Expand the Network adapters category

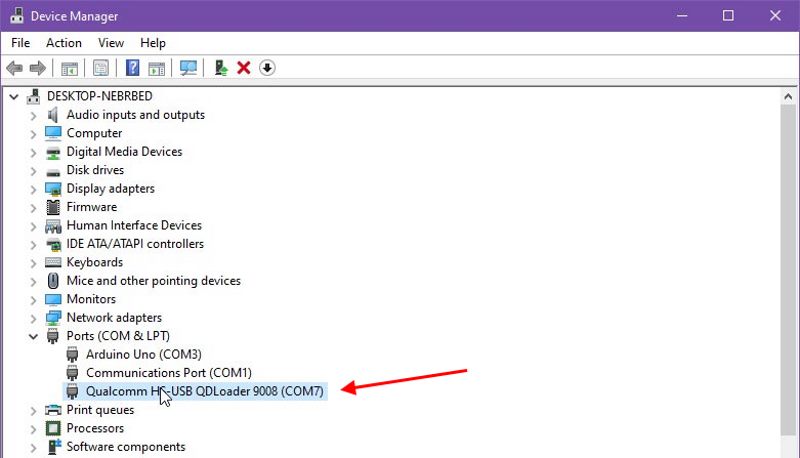coord(33,318)
